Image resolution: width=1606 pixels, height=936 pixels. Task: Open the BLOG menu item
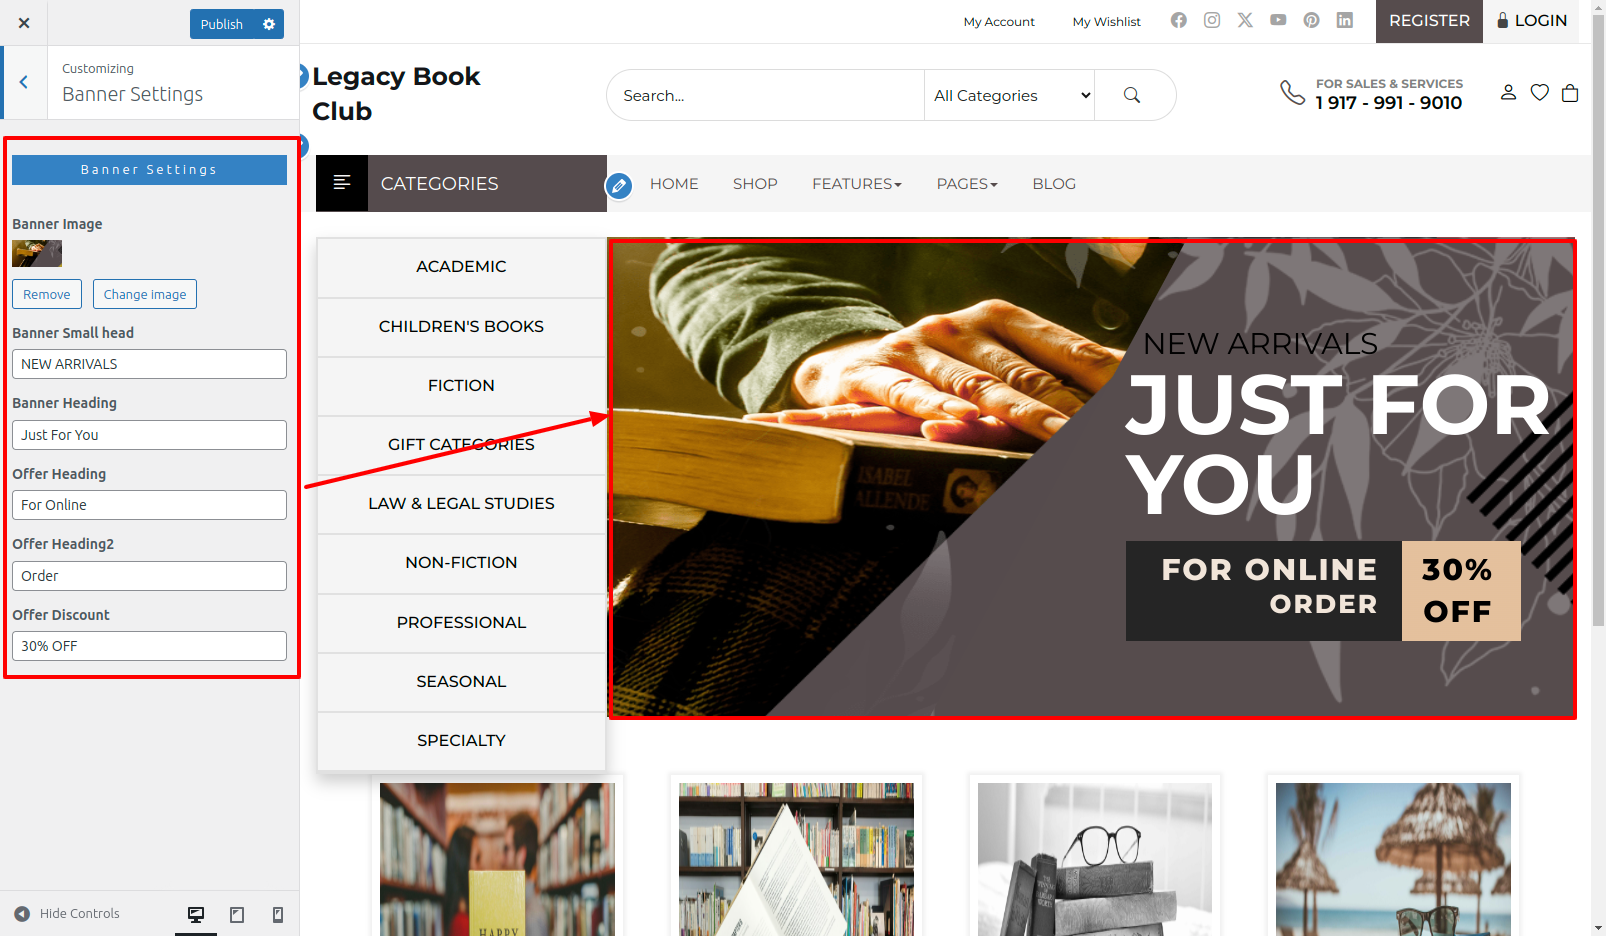[1054, 184]
